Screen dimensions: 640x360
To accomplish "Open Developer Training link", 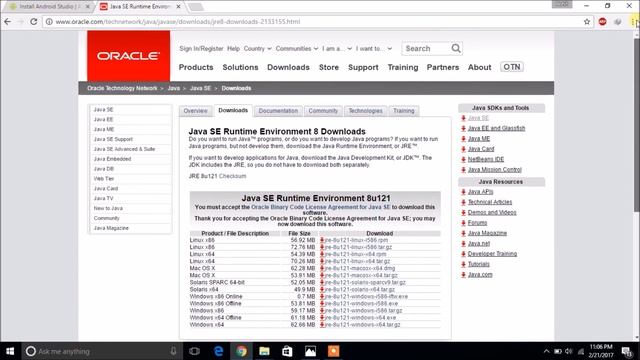I will click(492, 254).
